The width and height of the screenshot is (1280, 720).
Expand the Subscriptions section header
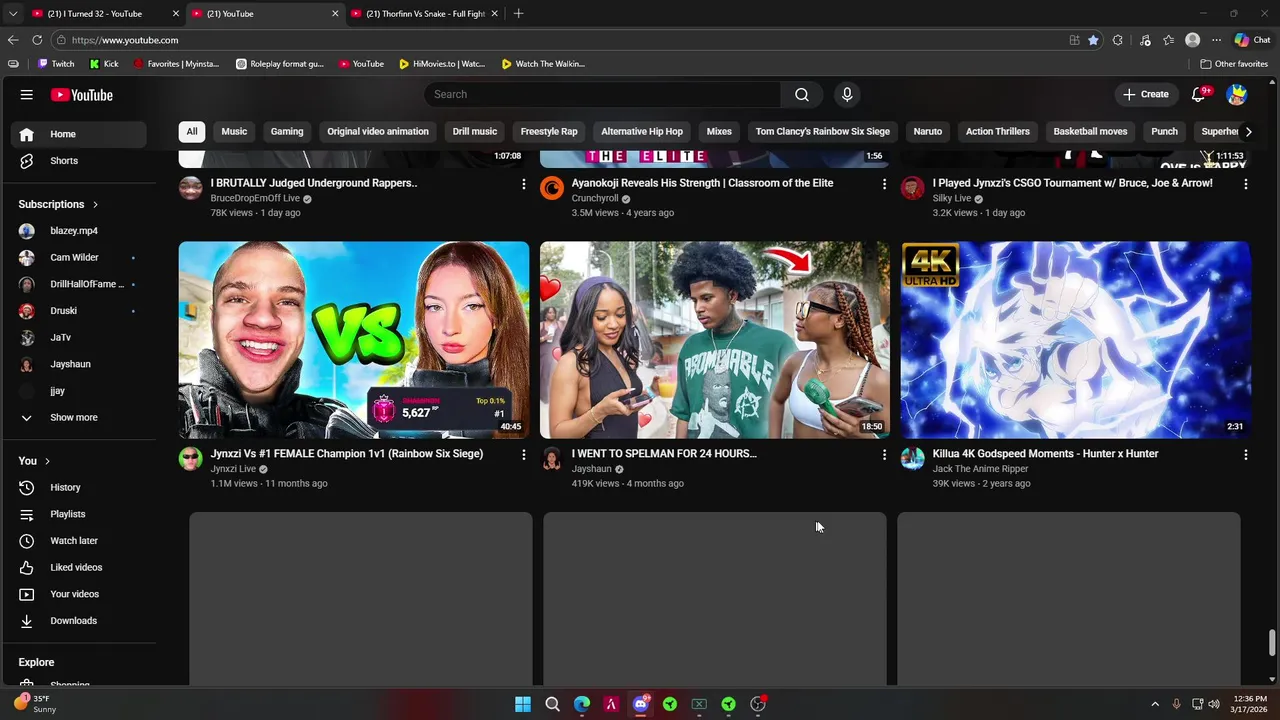(x=58, y=204)
